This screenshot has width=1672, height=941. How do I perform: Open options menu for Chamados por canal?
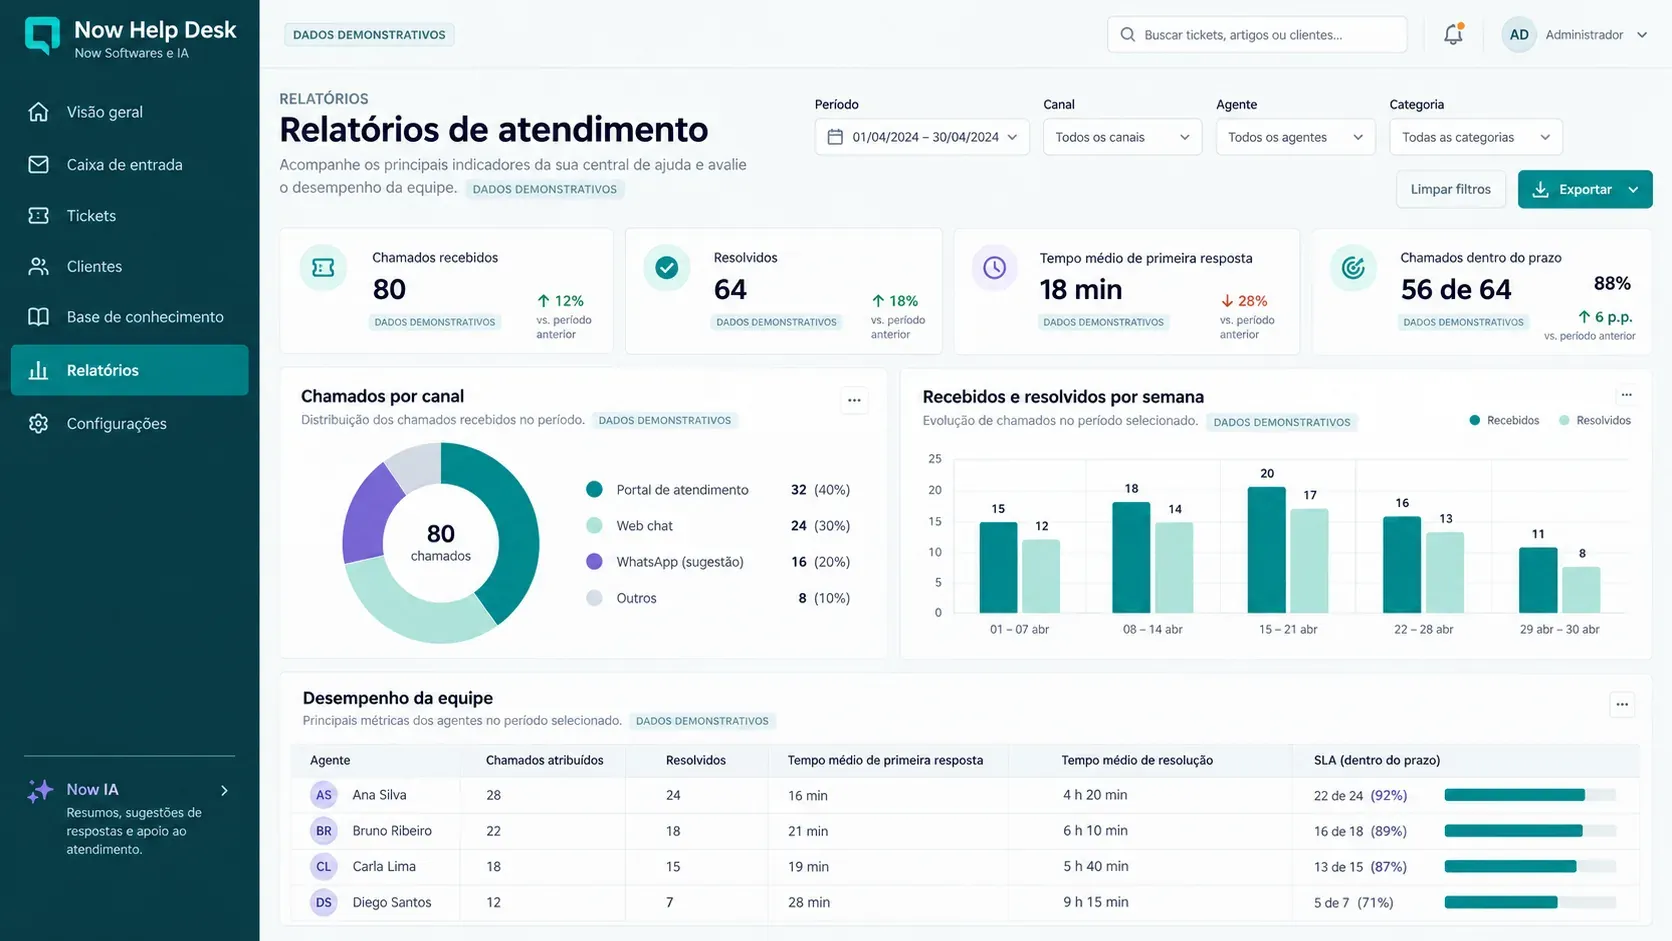pyautogui.click(x=854, y=400)
